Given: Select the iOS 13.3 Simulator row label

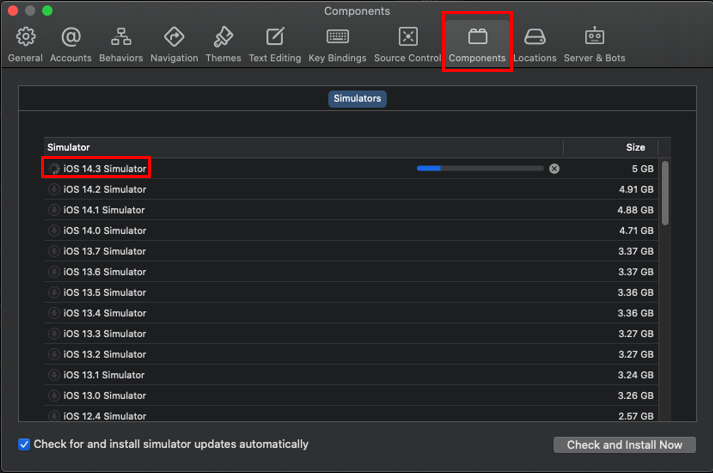Looking at the screenshot, I should coord(105,333).
